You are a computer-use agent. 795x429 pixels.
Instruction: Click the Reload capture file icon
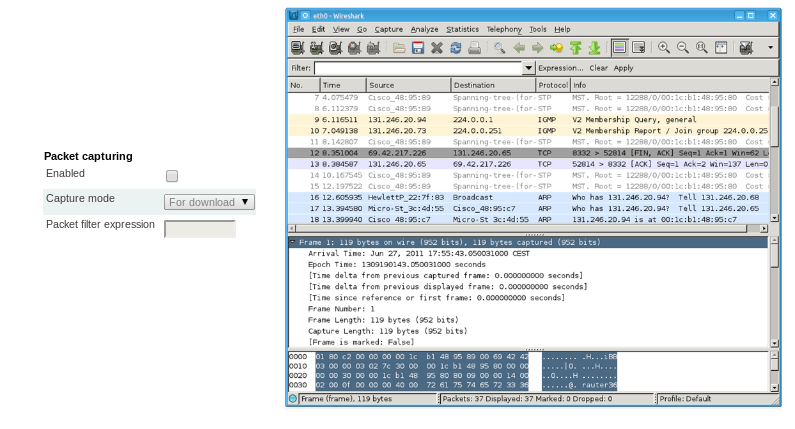click(456, 47)
